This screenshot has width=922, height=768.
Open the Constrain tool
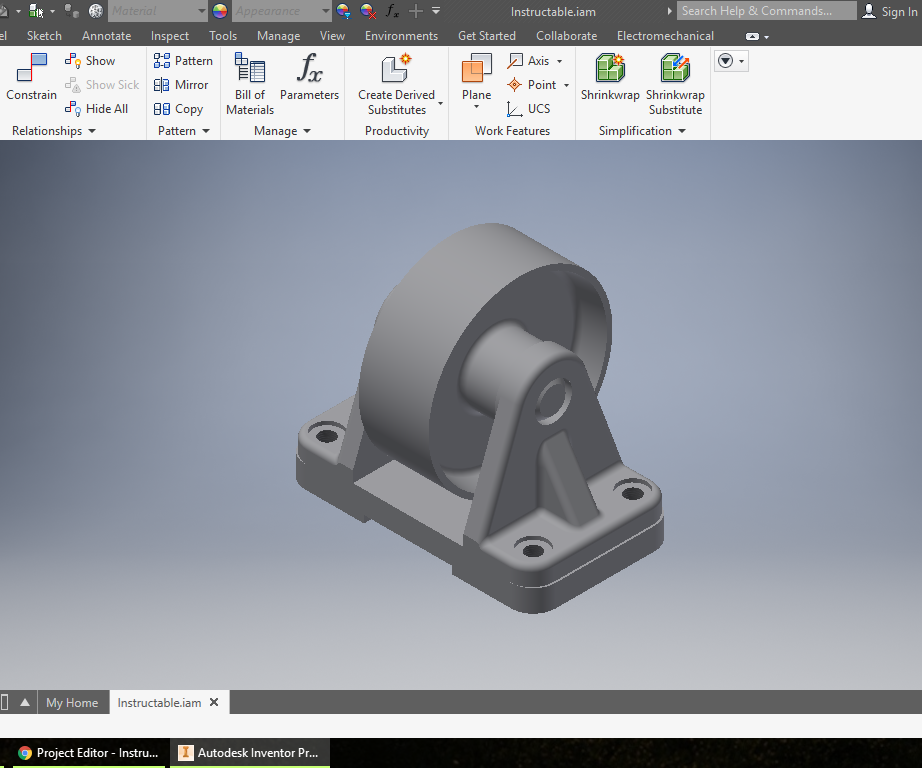click(30, 82)
